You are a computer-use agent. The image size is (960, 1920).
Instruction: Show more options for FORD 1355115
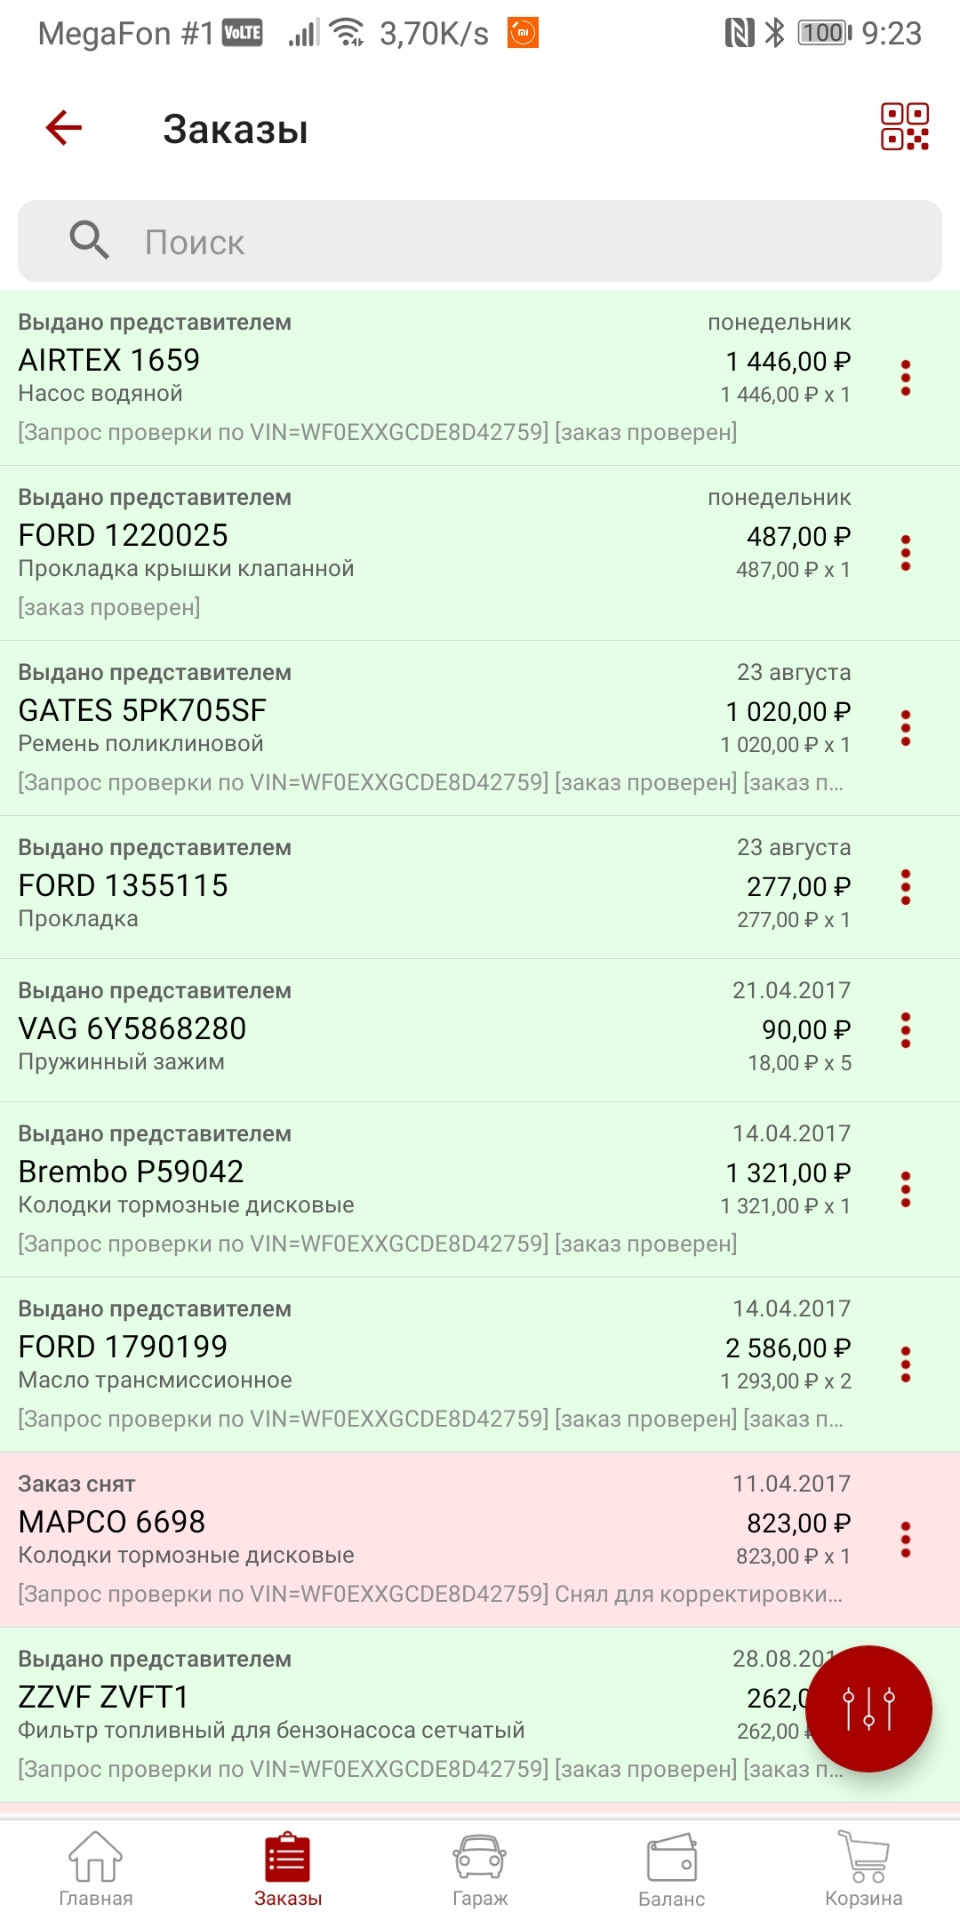click(905, 887)
